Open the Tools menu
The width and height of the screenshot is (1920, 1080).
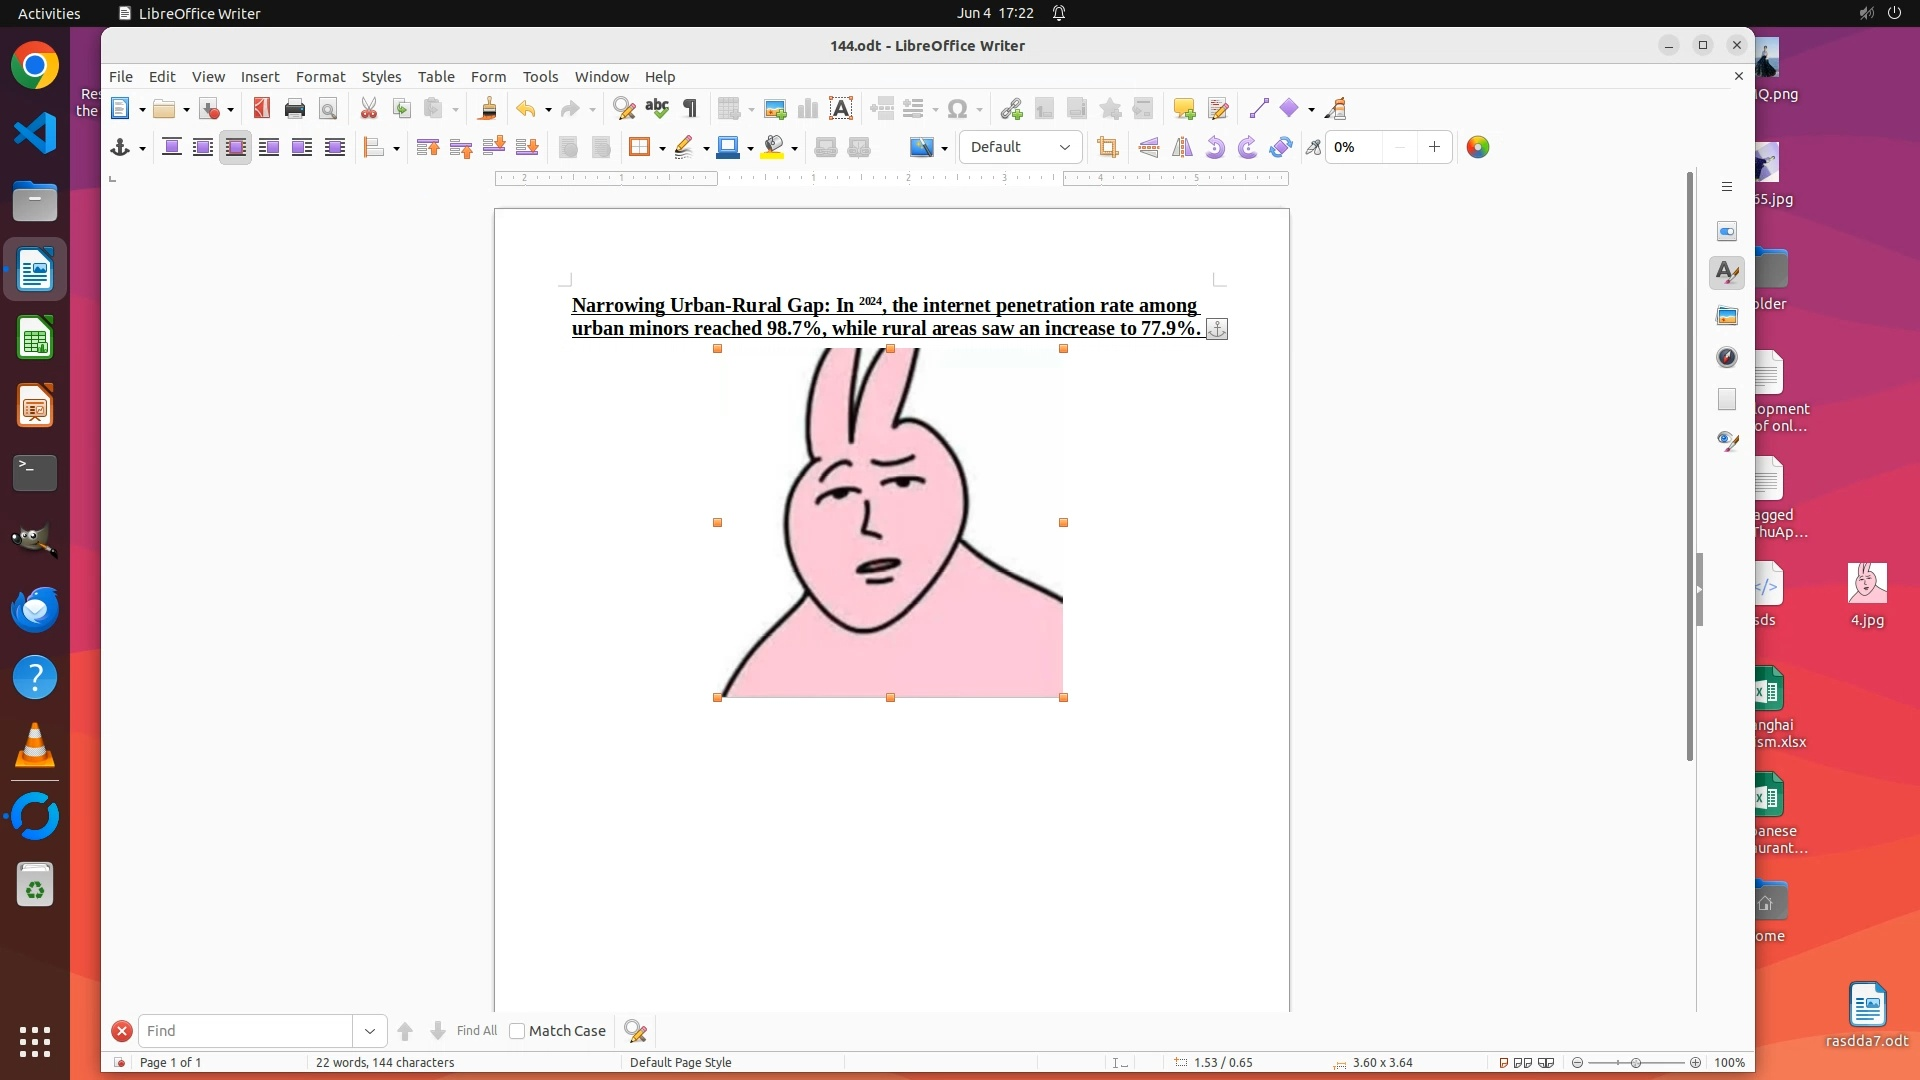click(x=540, y=77)
